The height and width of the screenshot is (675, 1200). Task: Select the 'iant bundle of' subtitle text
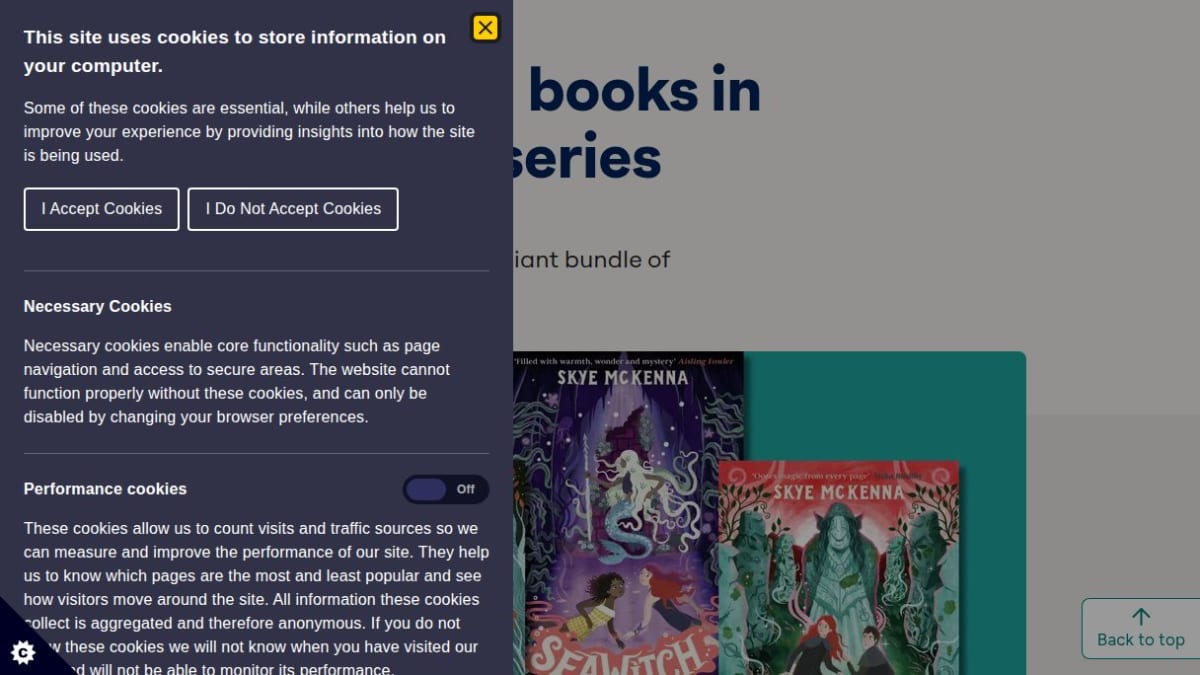592,260
